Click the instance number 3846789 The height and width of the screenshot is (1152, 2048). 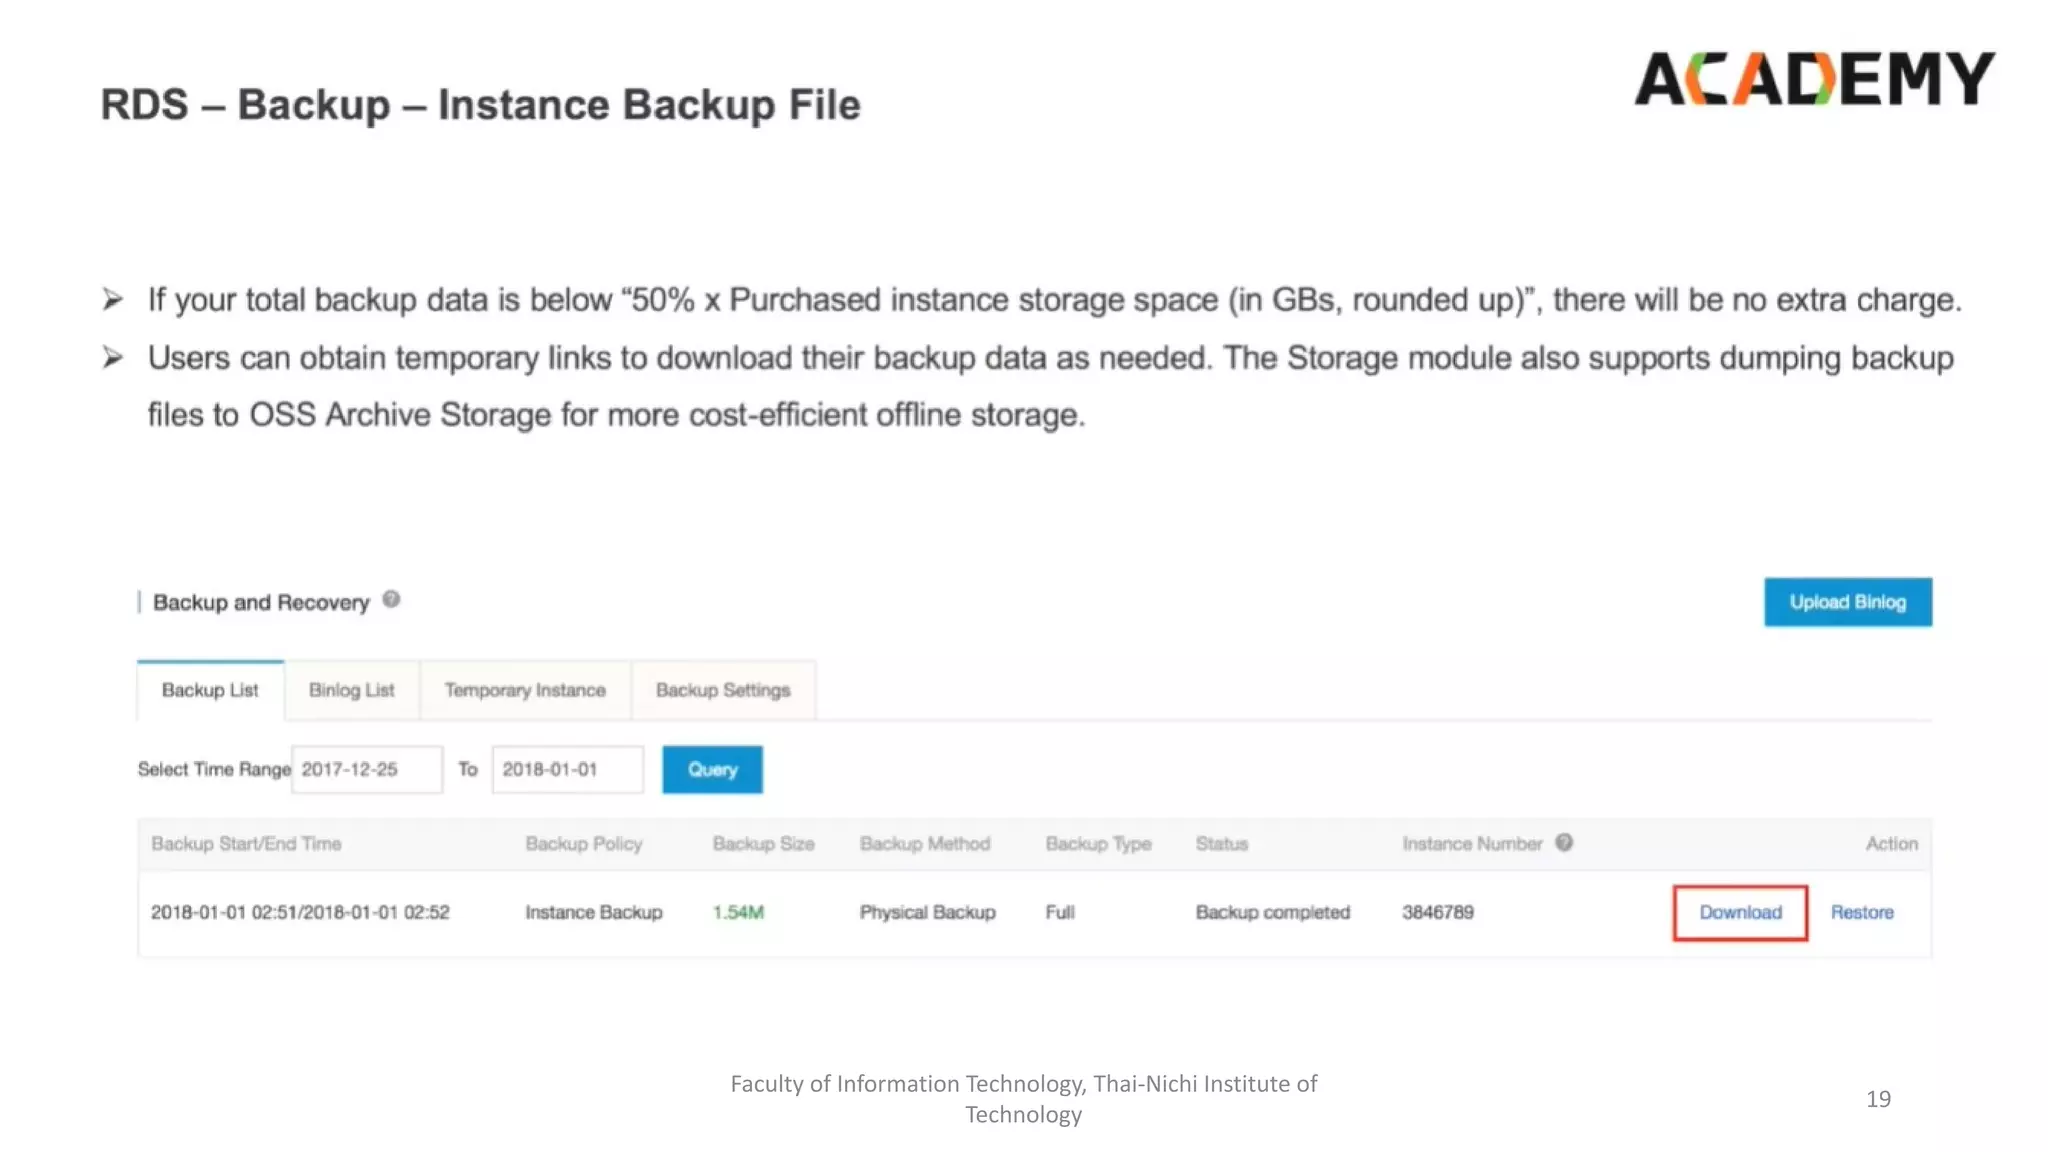1437,912
